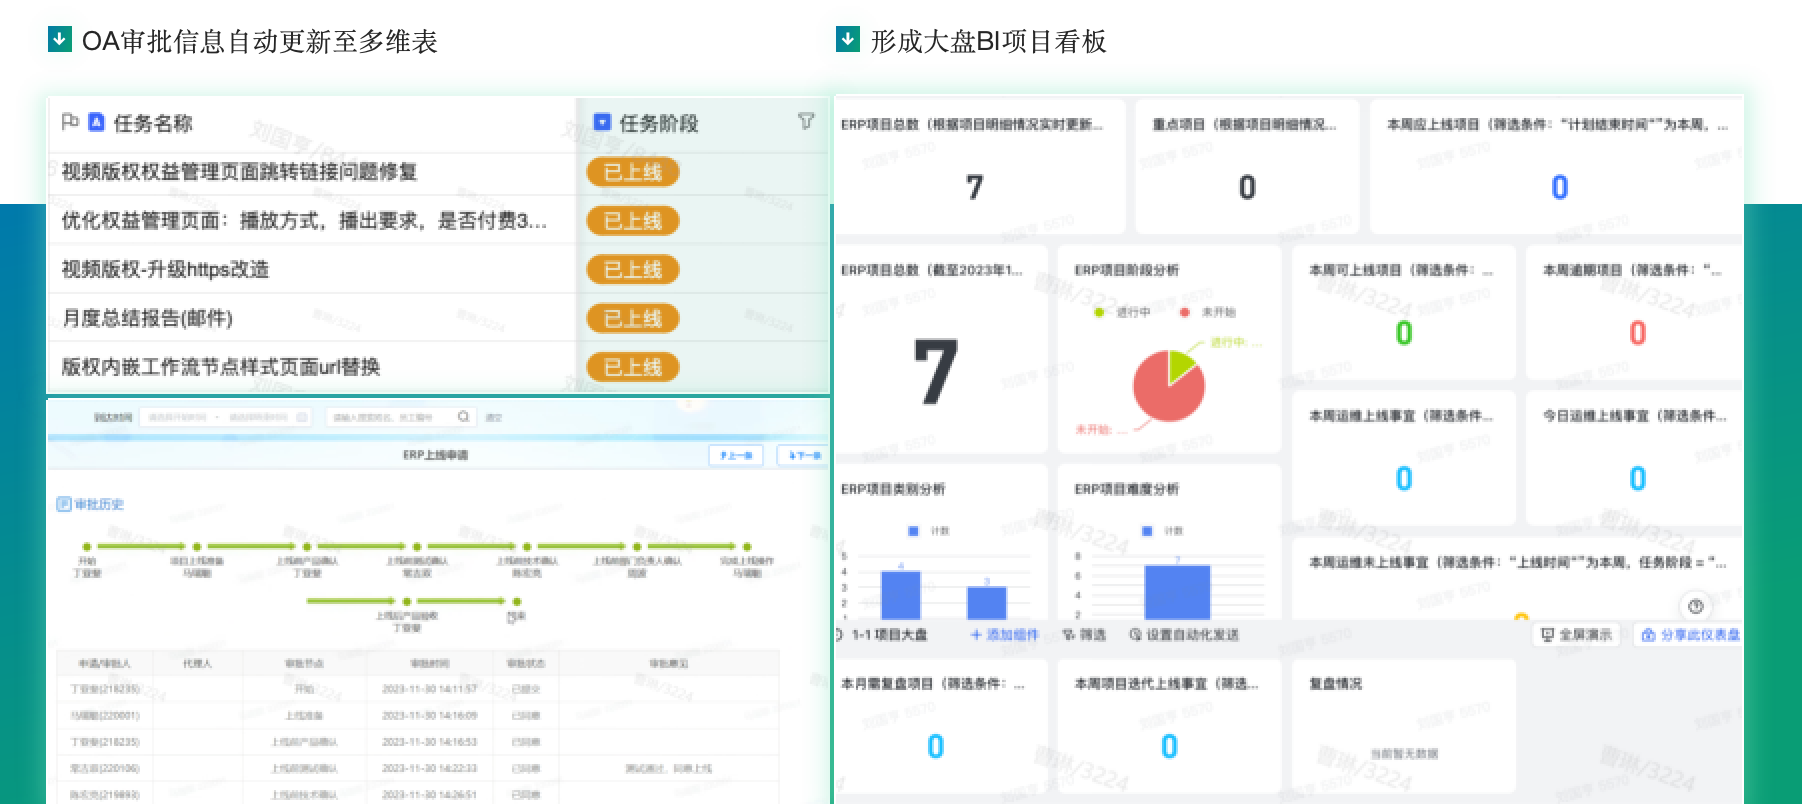This screenshot has width=1802, height=804.
Task: Click the round help icon on the dashboard
Action: click(x=1695, y=606)
